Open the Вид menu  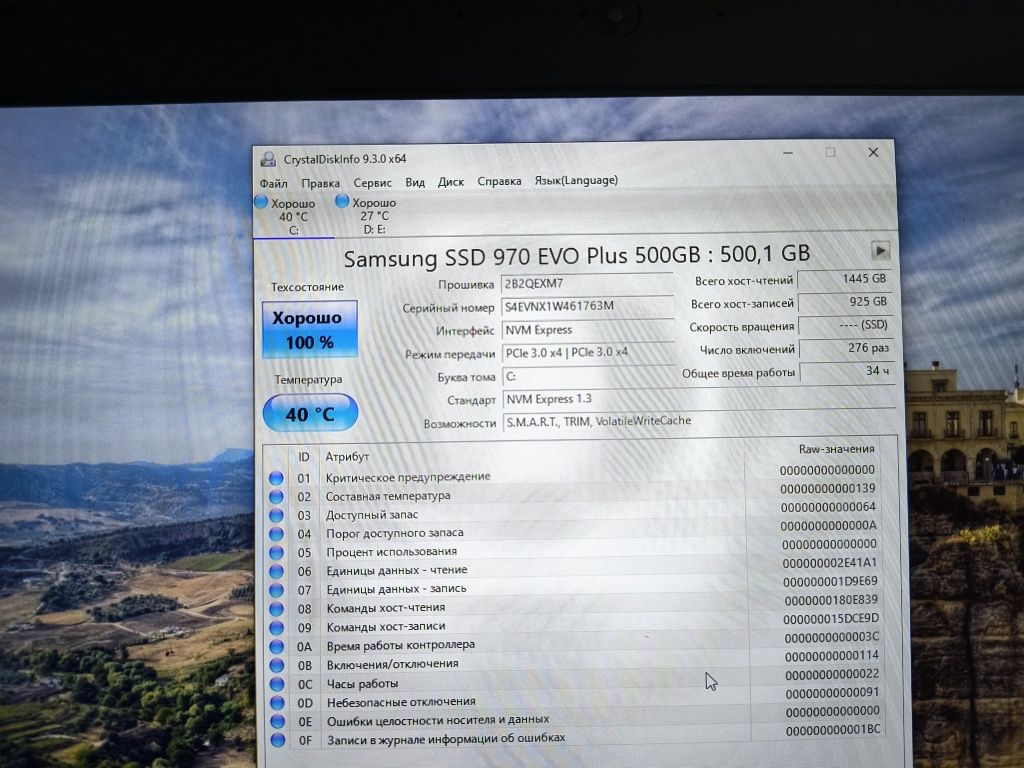[x=415, y=182]
